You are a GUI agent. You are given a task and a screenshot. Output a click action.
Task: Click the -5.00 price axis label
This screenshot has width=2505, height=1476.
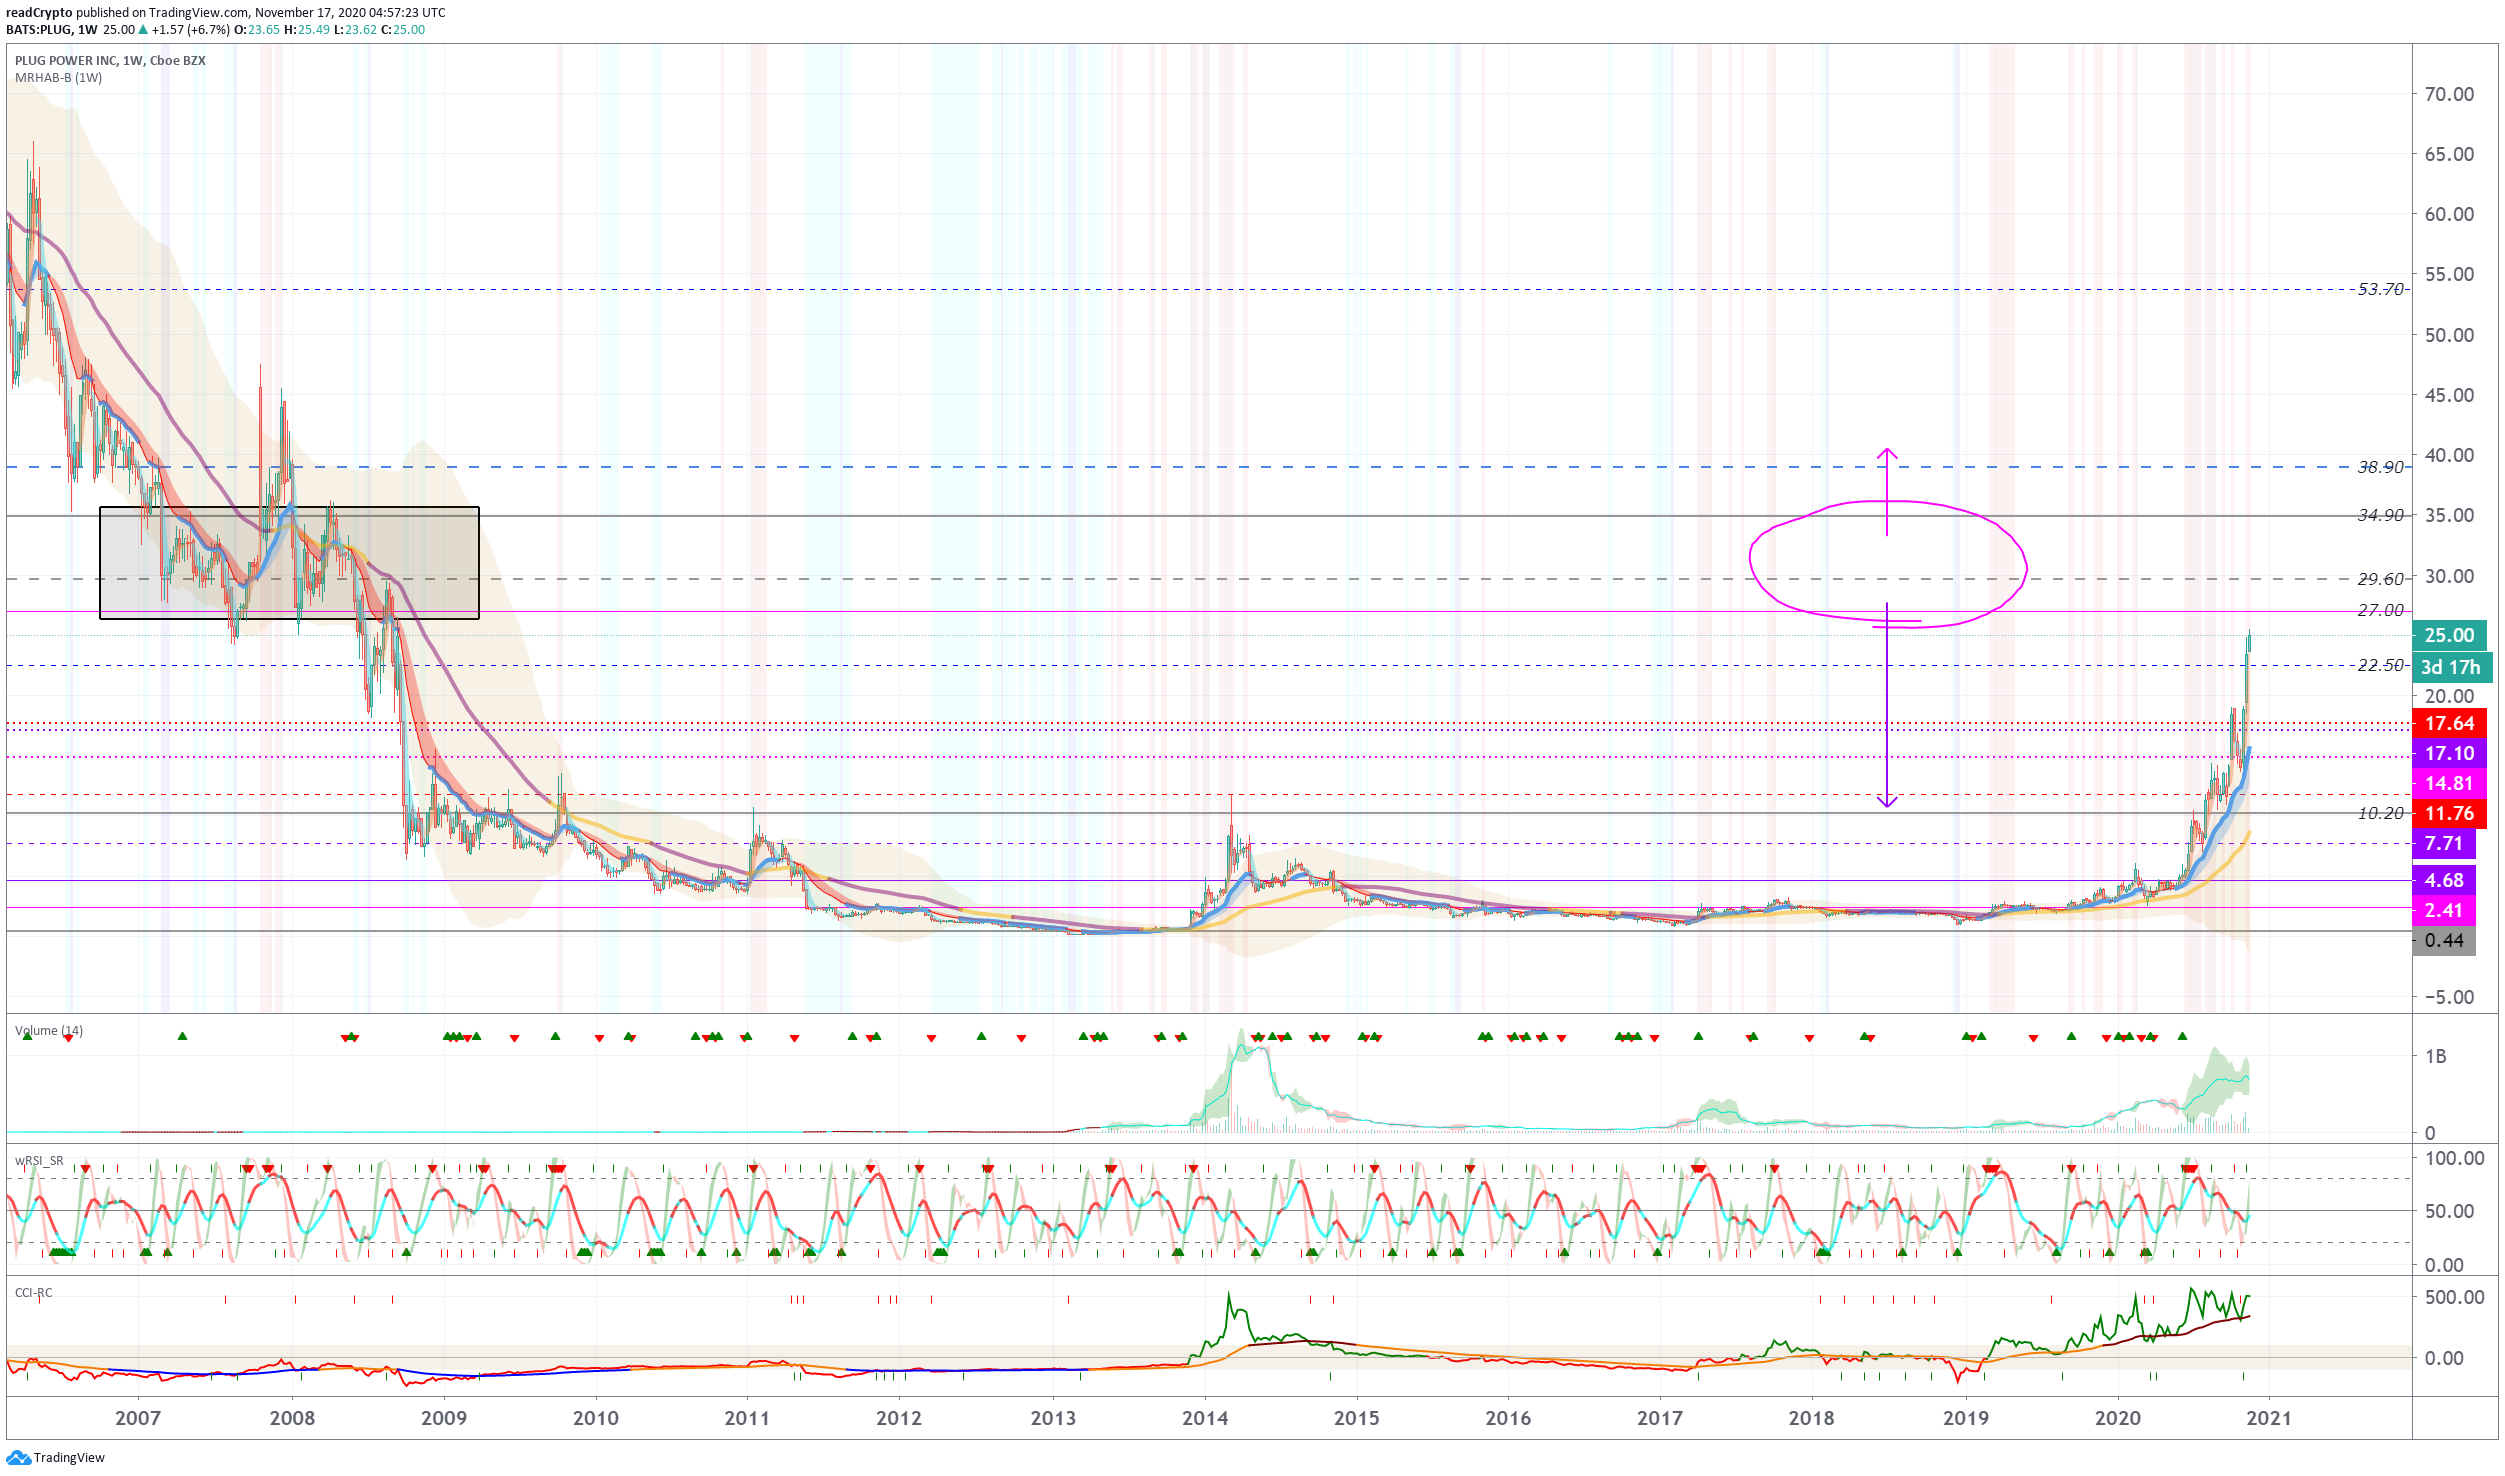2449,998
